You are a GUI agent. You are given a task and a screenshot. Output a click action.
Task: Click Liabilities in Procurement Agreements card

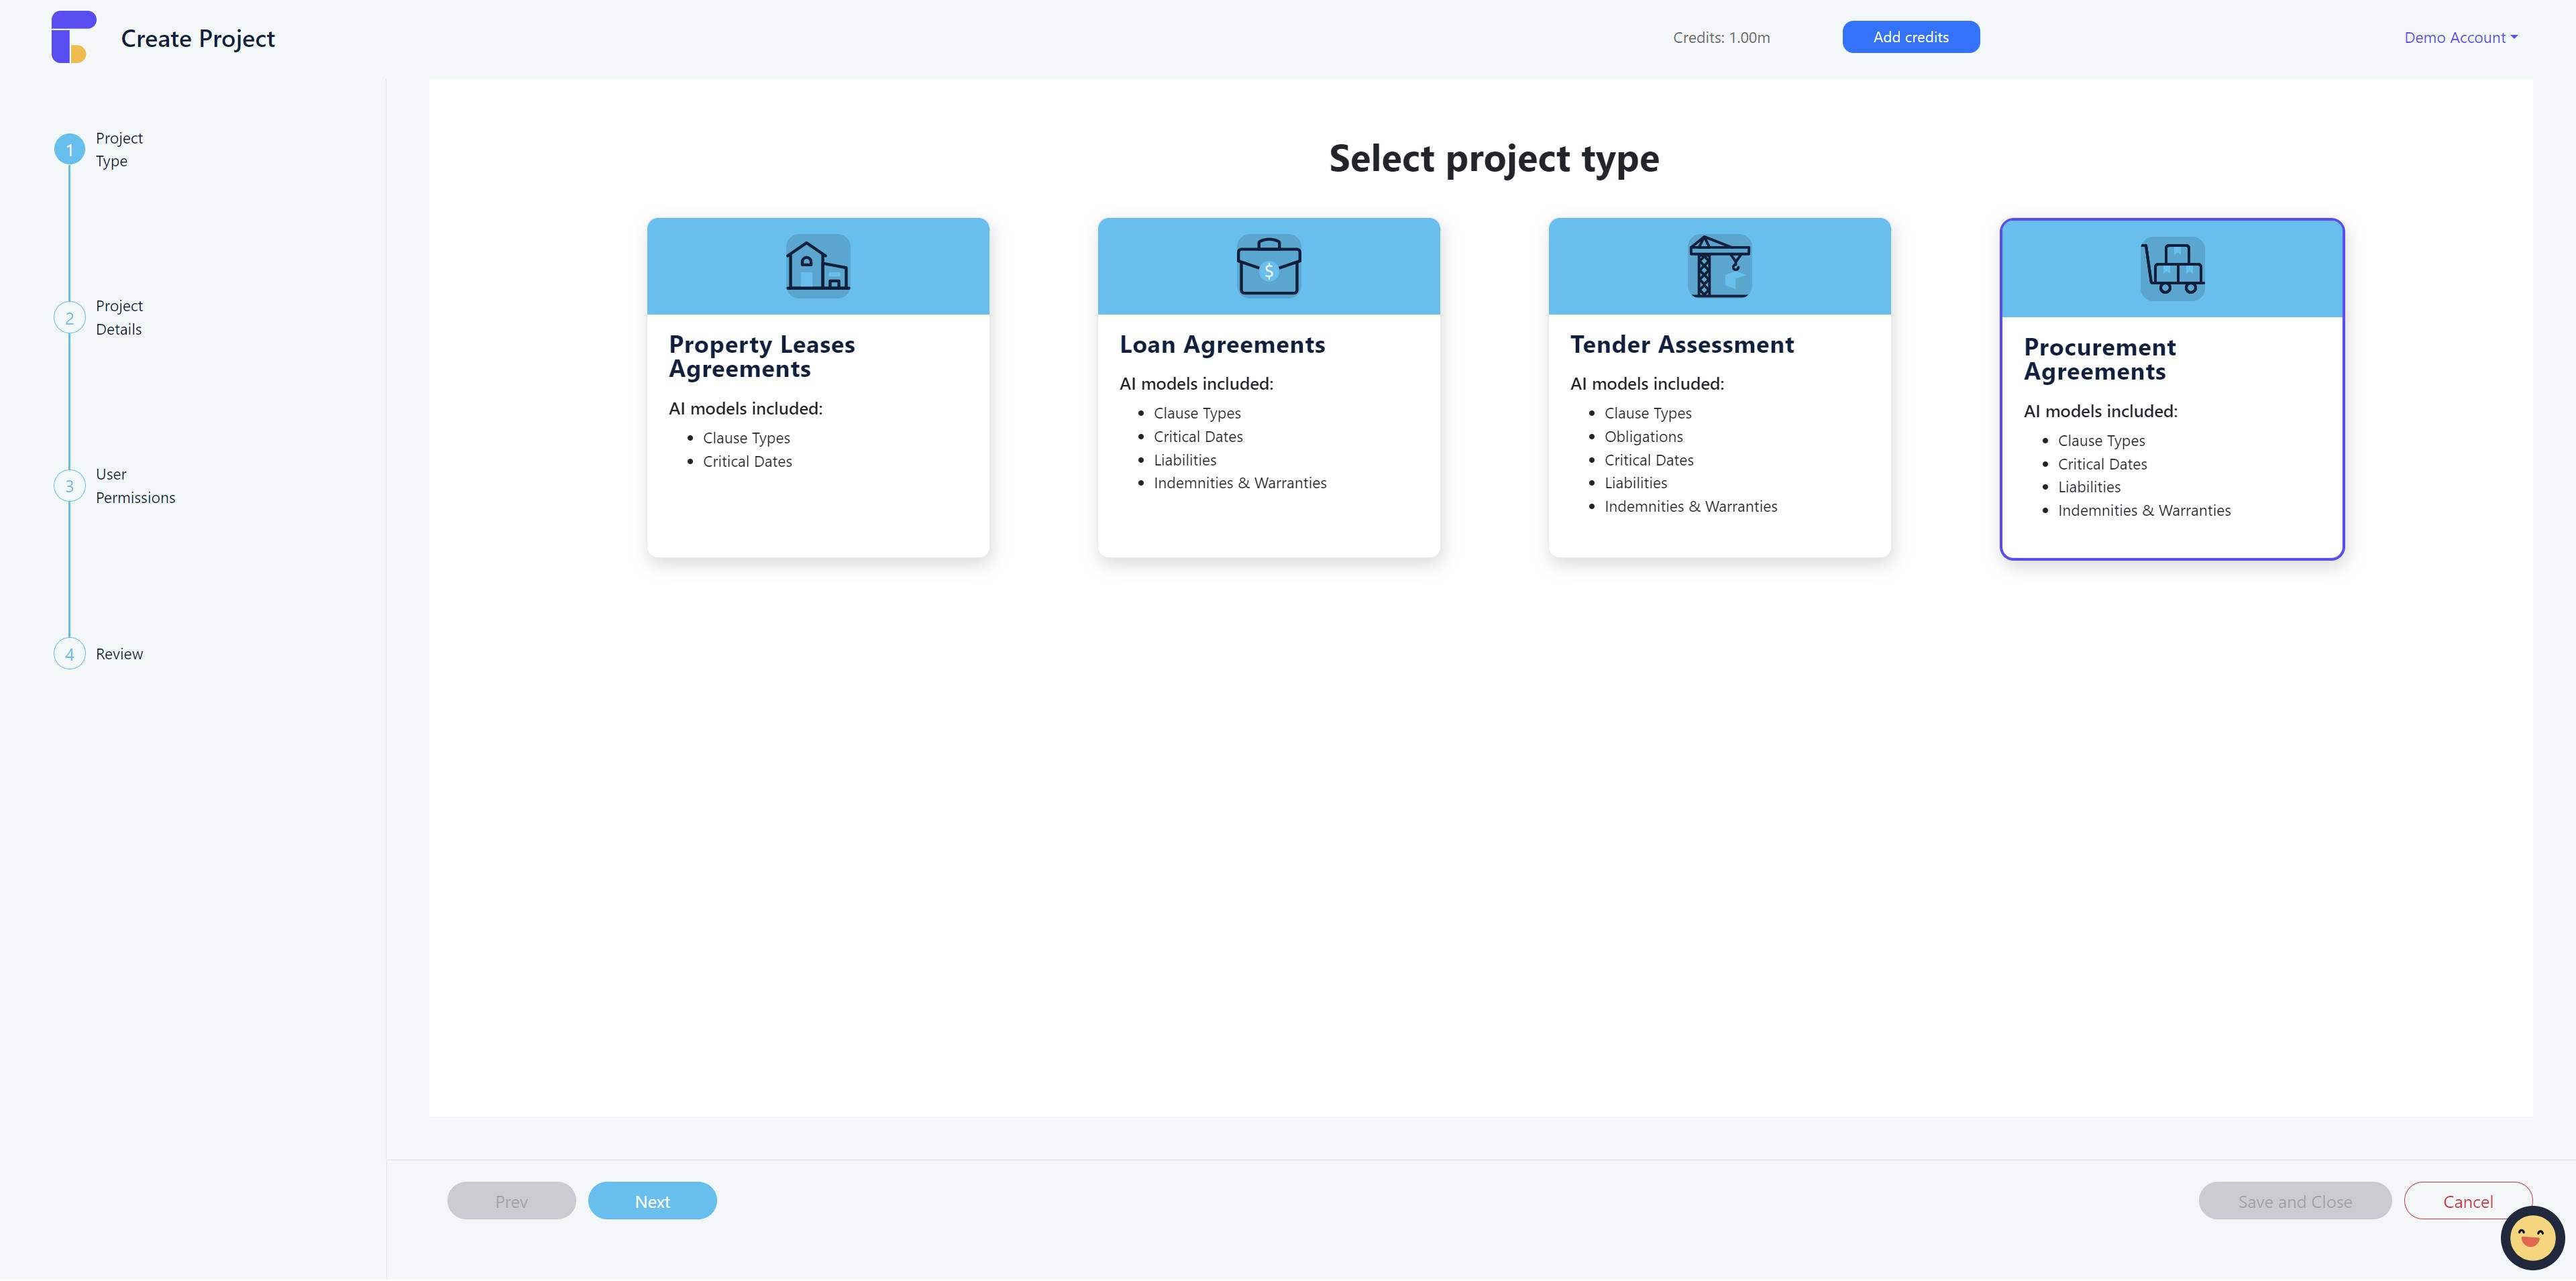pos(2089,487)
